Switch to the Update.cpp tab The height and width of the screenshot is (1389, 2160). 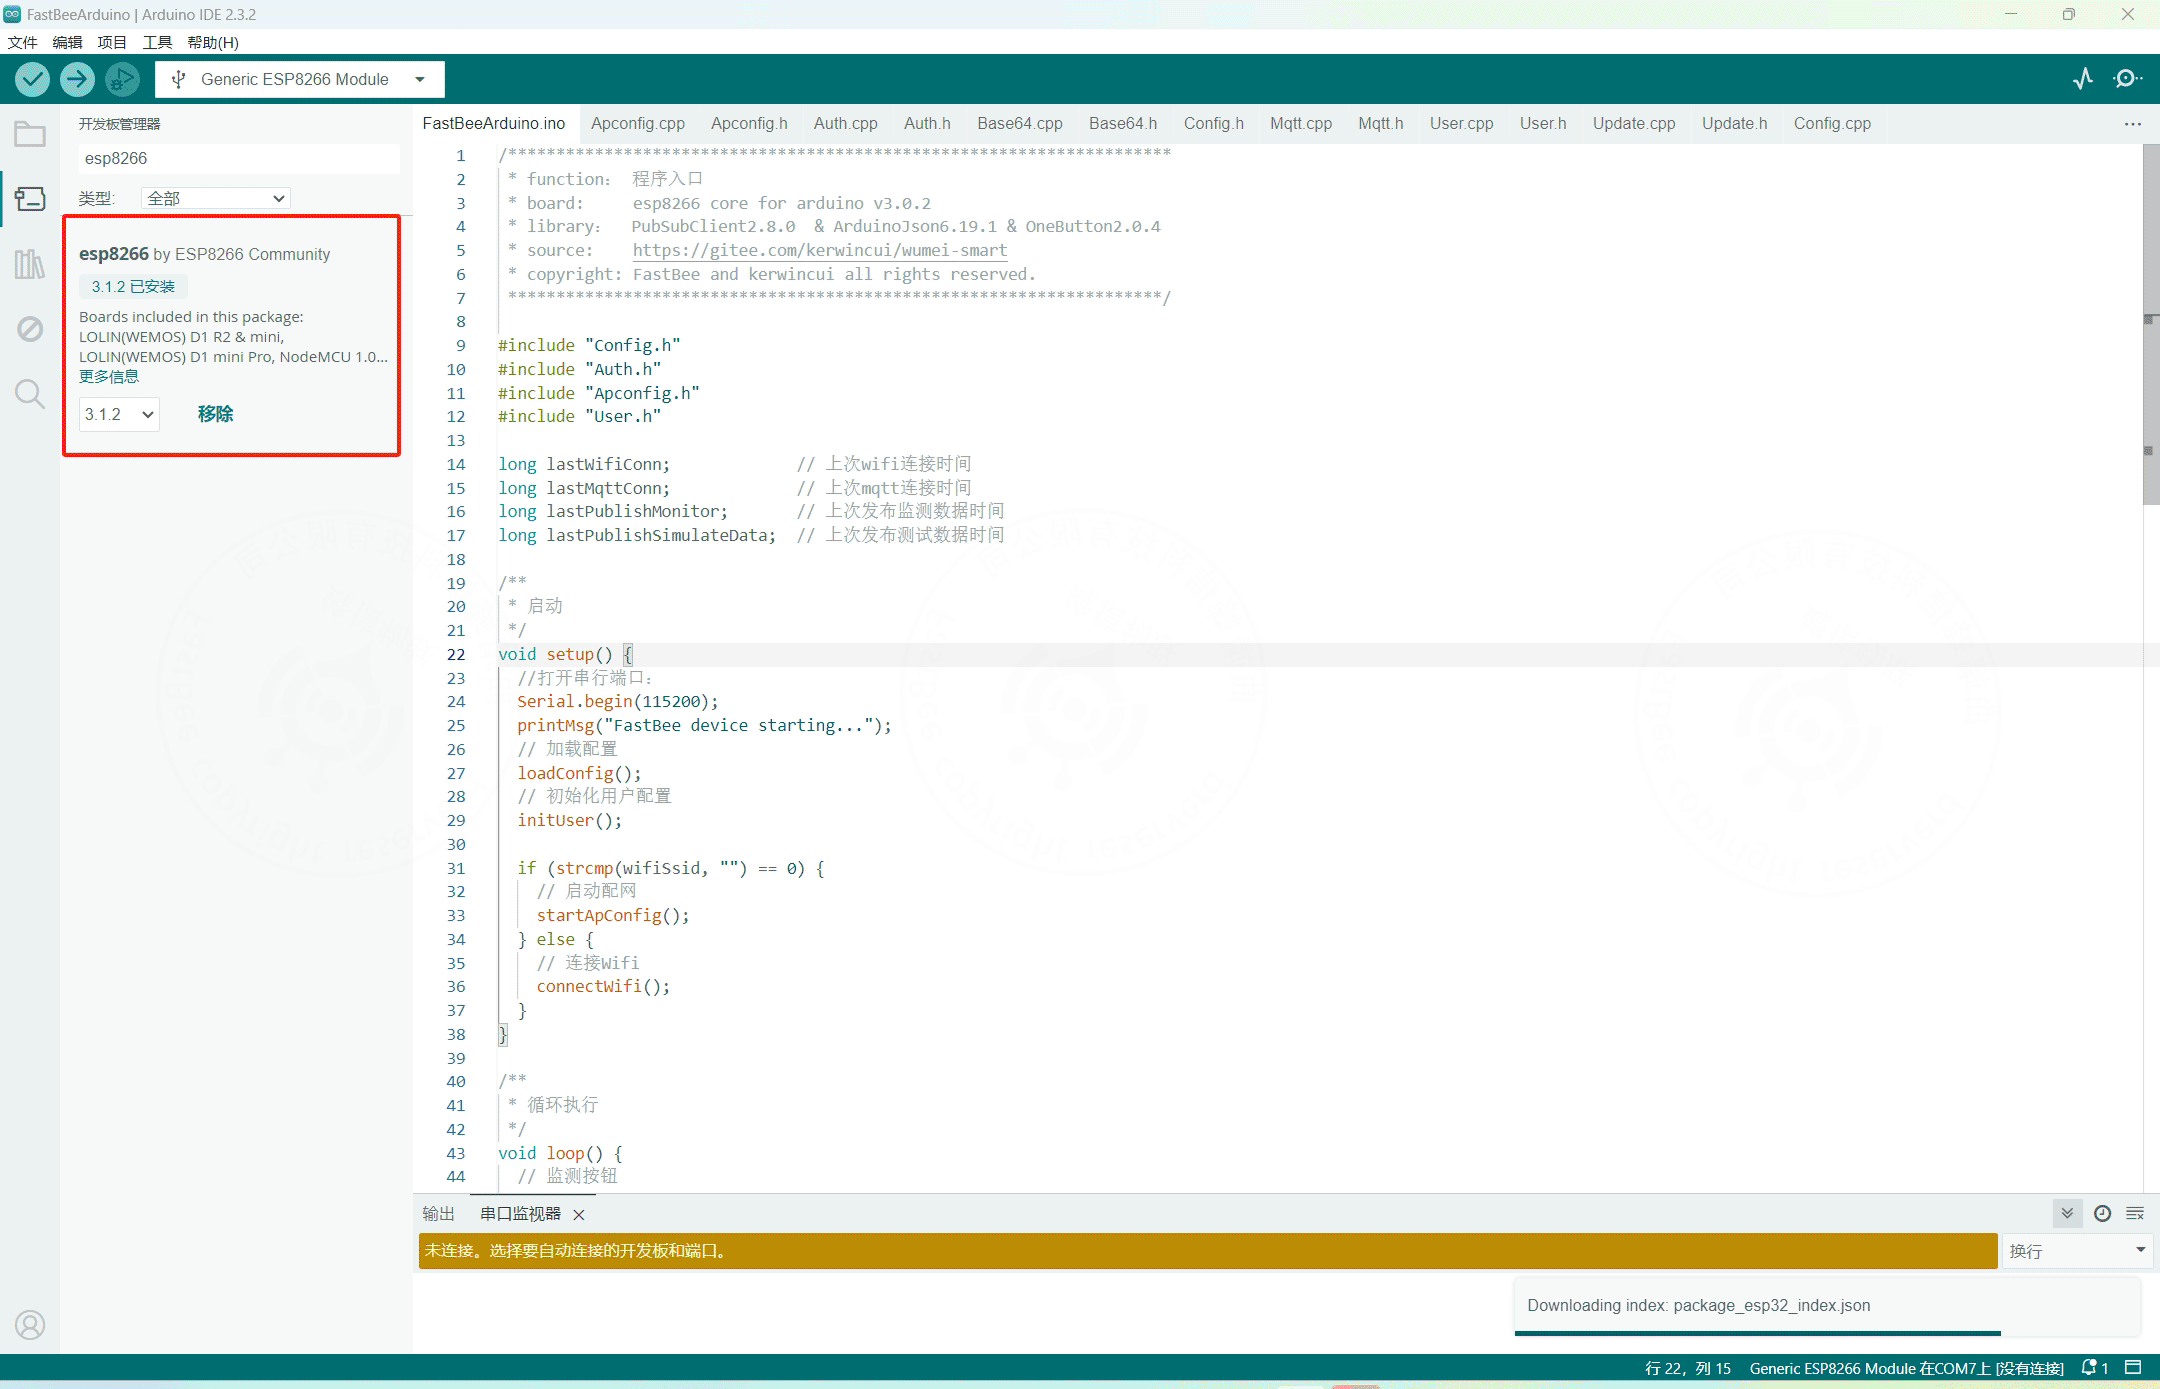tap(1634, 123)
